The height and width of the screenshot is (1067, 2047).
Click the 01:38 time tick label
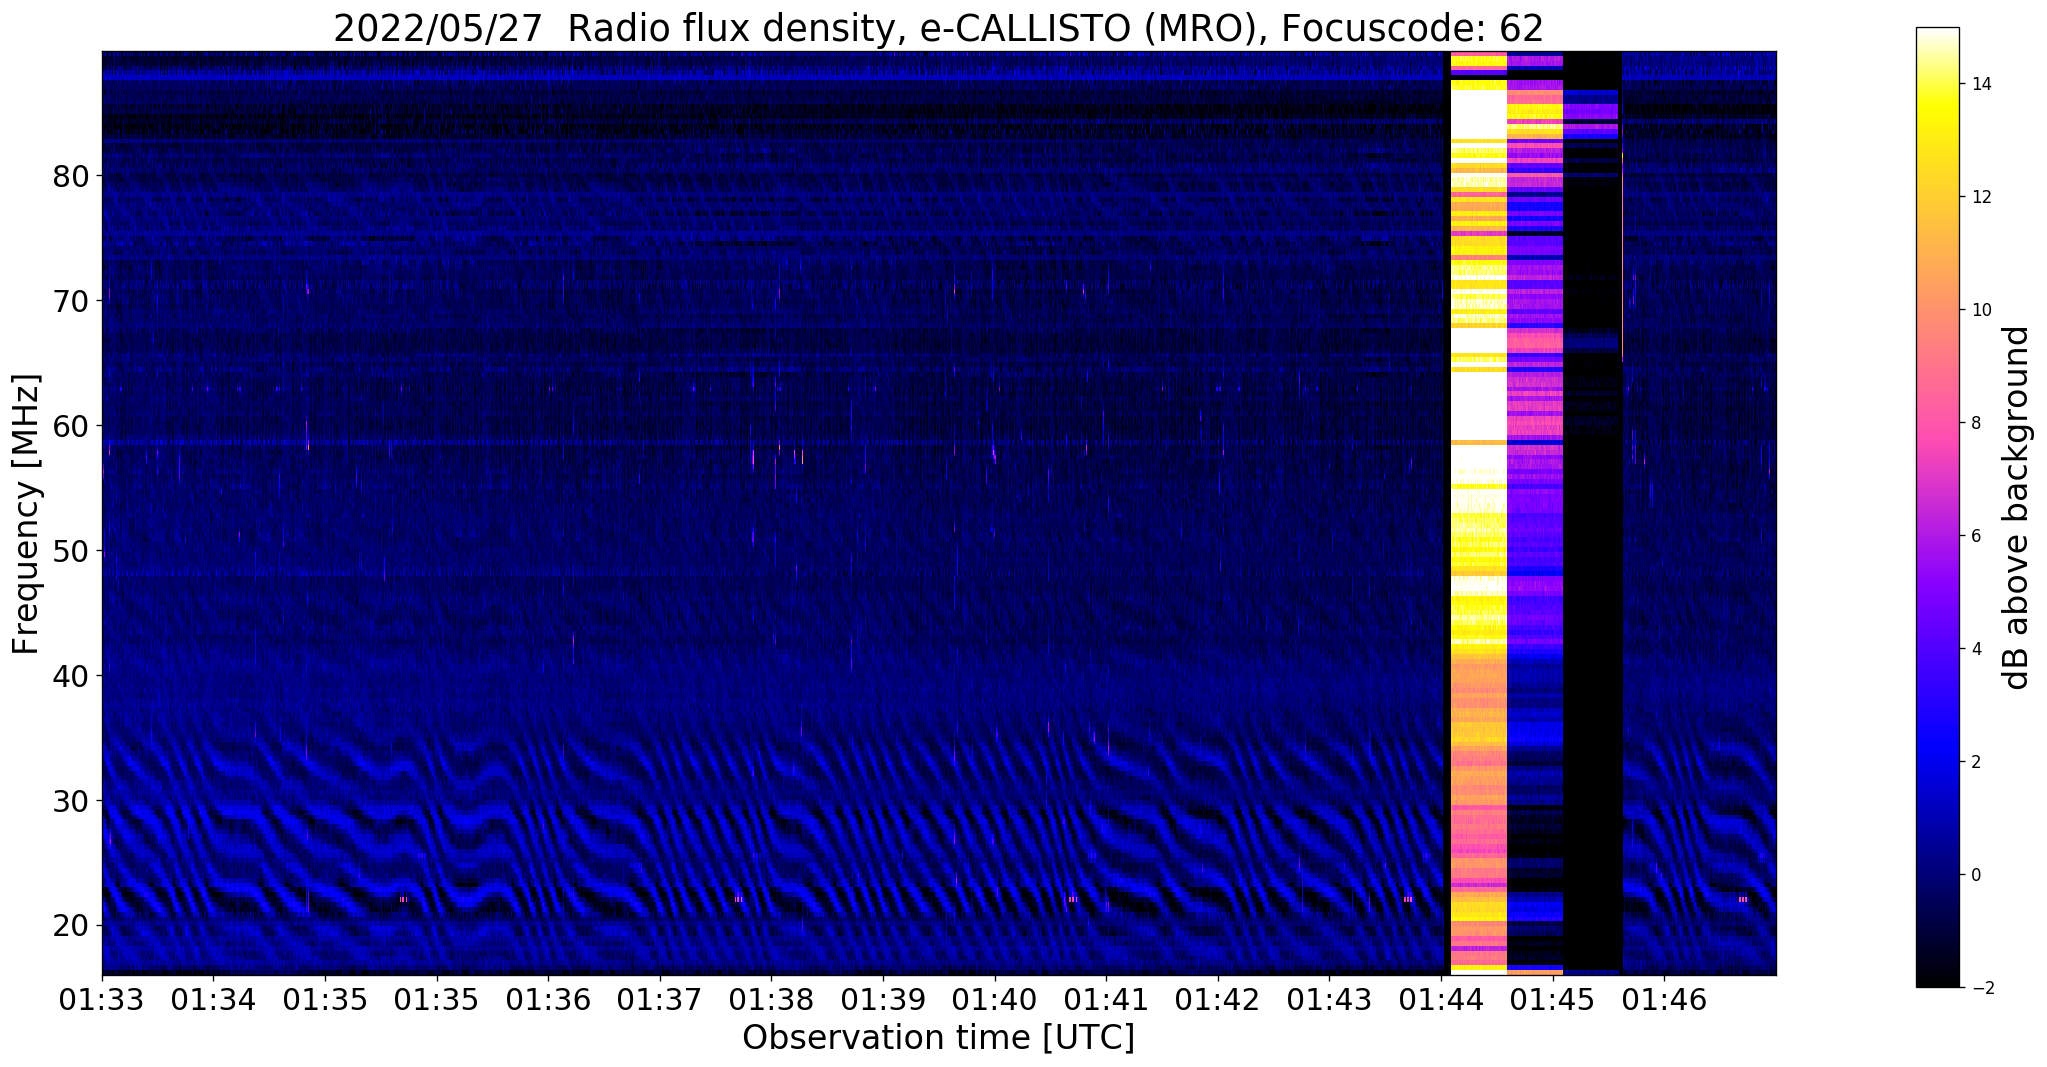(x=771, y=1000)
